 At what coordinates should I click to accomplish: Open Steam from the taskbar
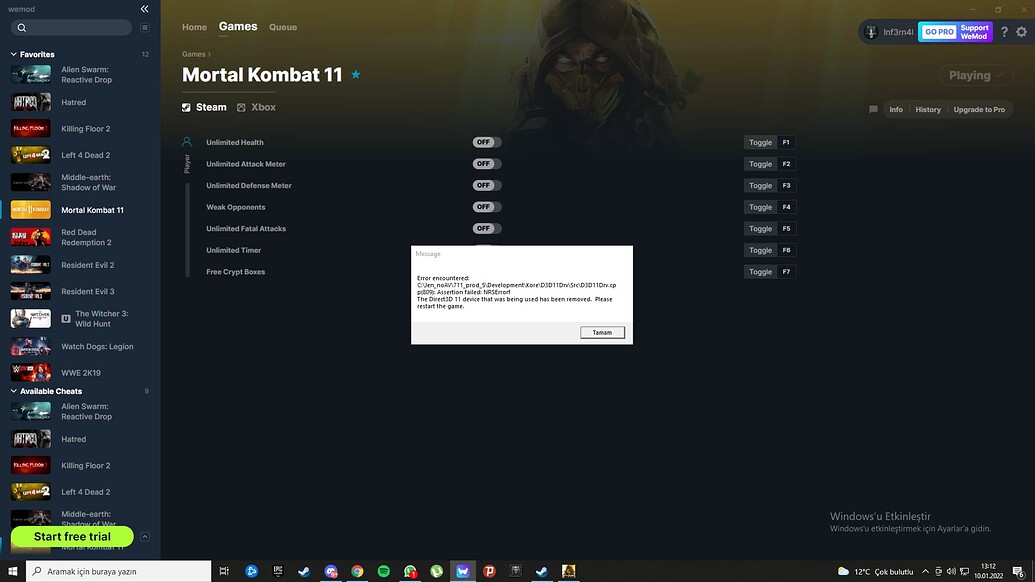(x=303, y=571)
